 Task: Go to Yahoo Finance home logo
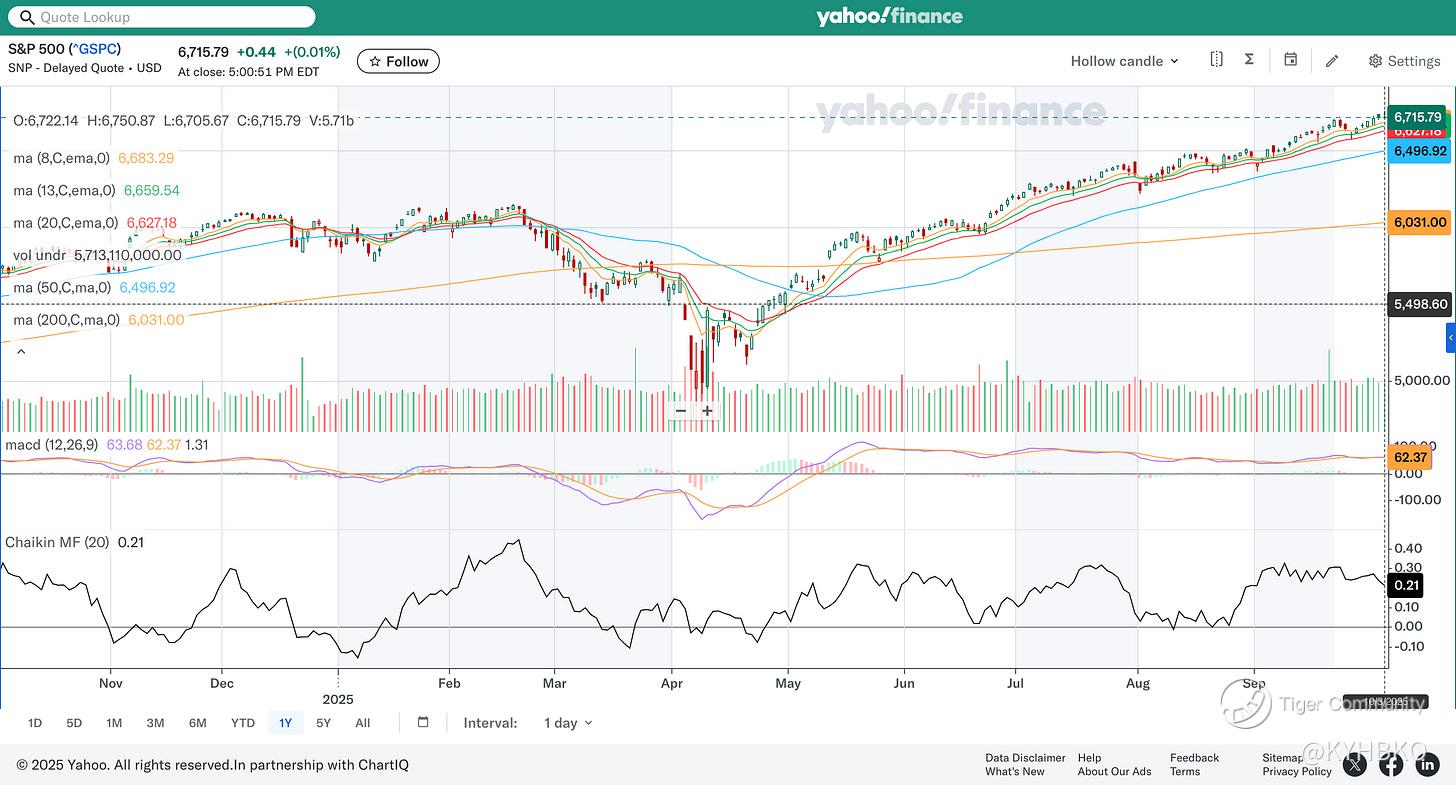[889, 16]
